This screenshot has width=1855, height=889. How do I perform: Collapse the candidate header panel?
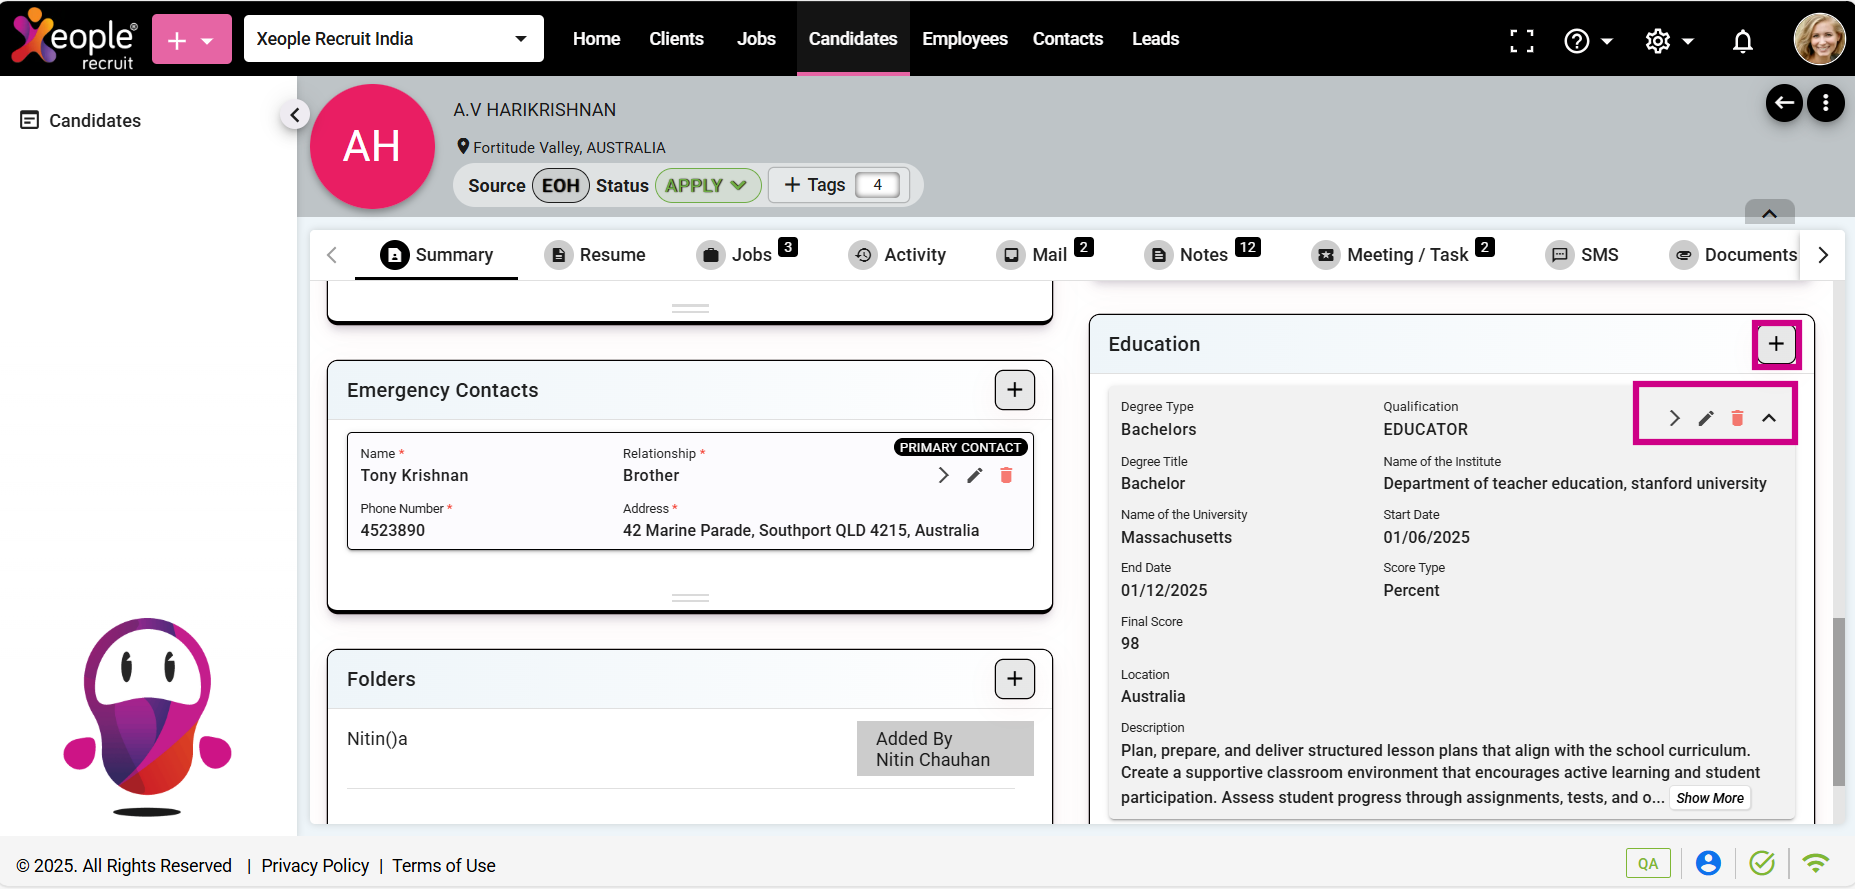[x=1768, y=213]
